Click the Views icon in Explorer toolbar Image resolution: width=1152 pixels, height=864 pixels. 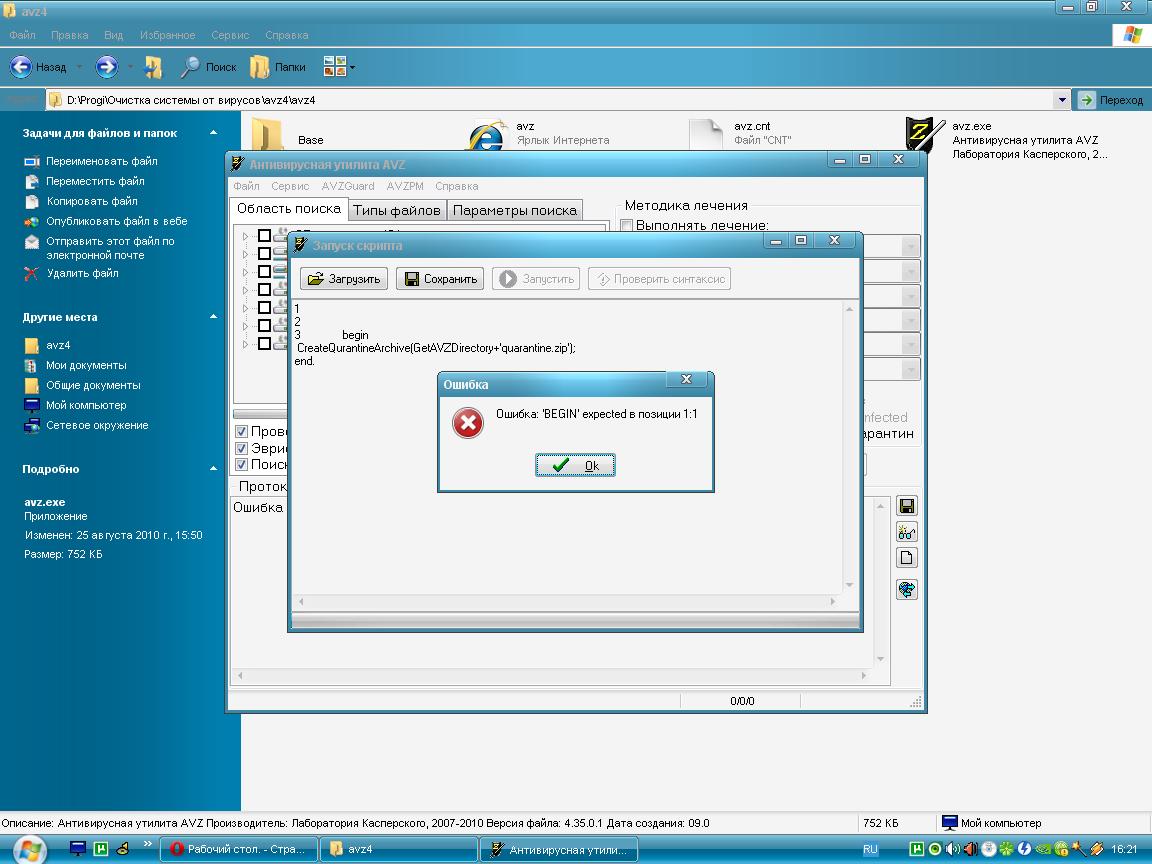click(334, 67)
